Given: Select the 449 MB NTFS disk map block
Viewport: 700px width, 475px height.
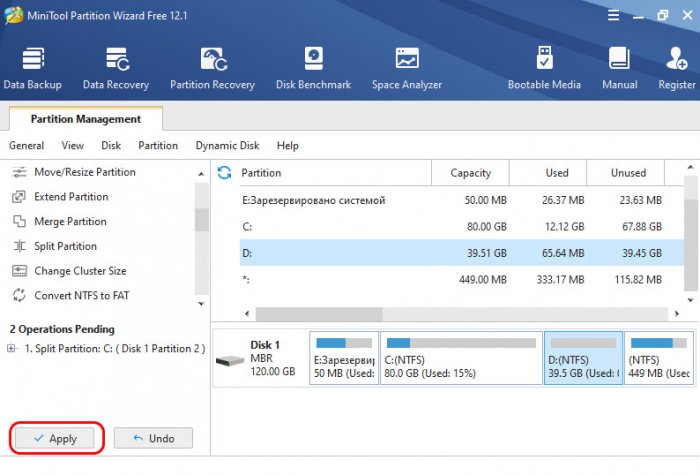Looking at the screenshot, I should [x=659, y=358].
